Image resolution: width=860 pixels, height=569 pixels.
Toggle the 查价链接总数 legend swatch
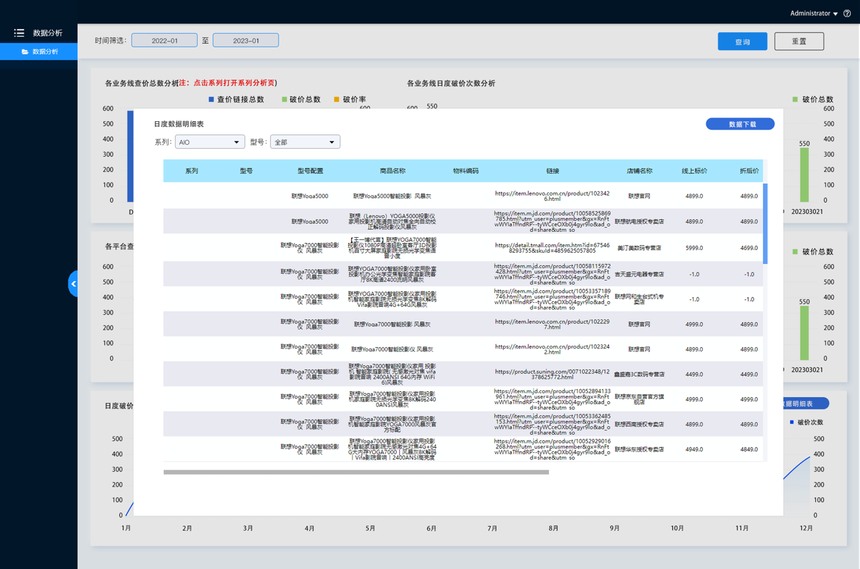click(211, 99)
